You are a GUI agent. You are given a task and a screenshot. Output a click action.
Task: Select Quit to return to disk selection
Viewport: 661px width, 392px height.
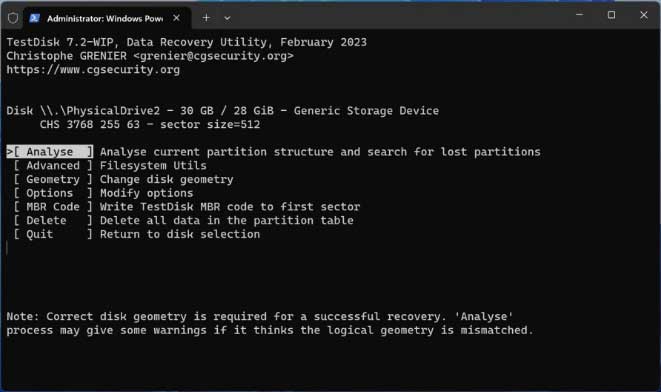pos(53,234)
